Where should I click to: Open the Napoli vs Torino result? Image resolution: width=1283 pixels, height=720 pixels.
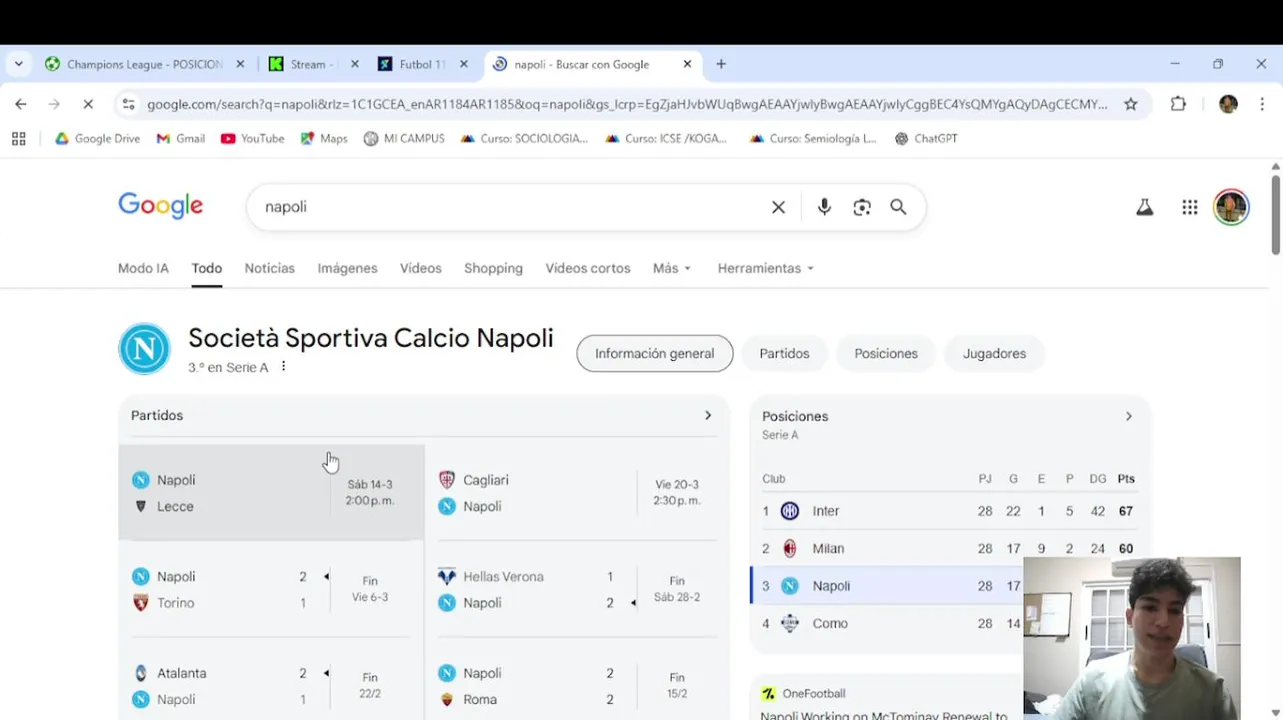271,590
